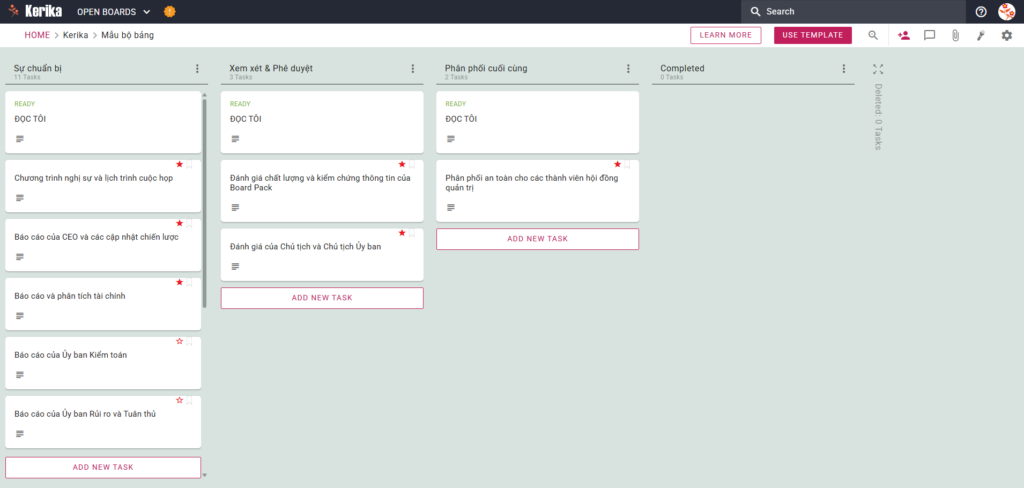Open details icon on Đánh giá của Chủ tịch card
The width and height of the screenshot is (1024, 488).
tap(235, 266)
